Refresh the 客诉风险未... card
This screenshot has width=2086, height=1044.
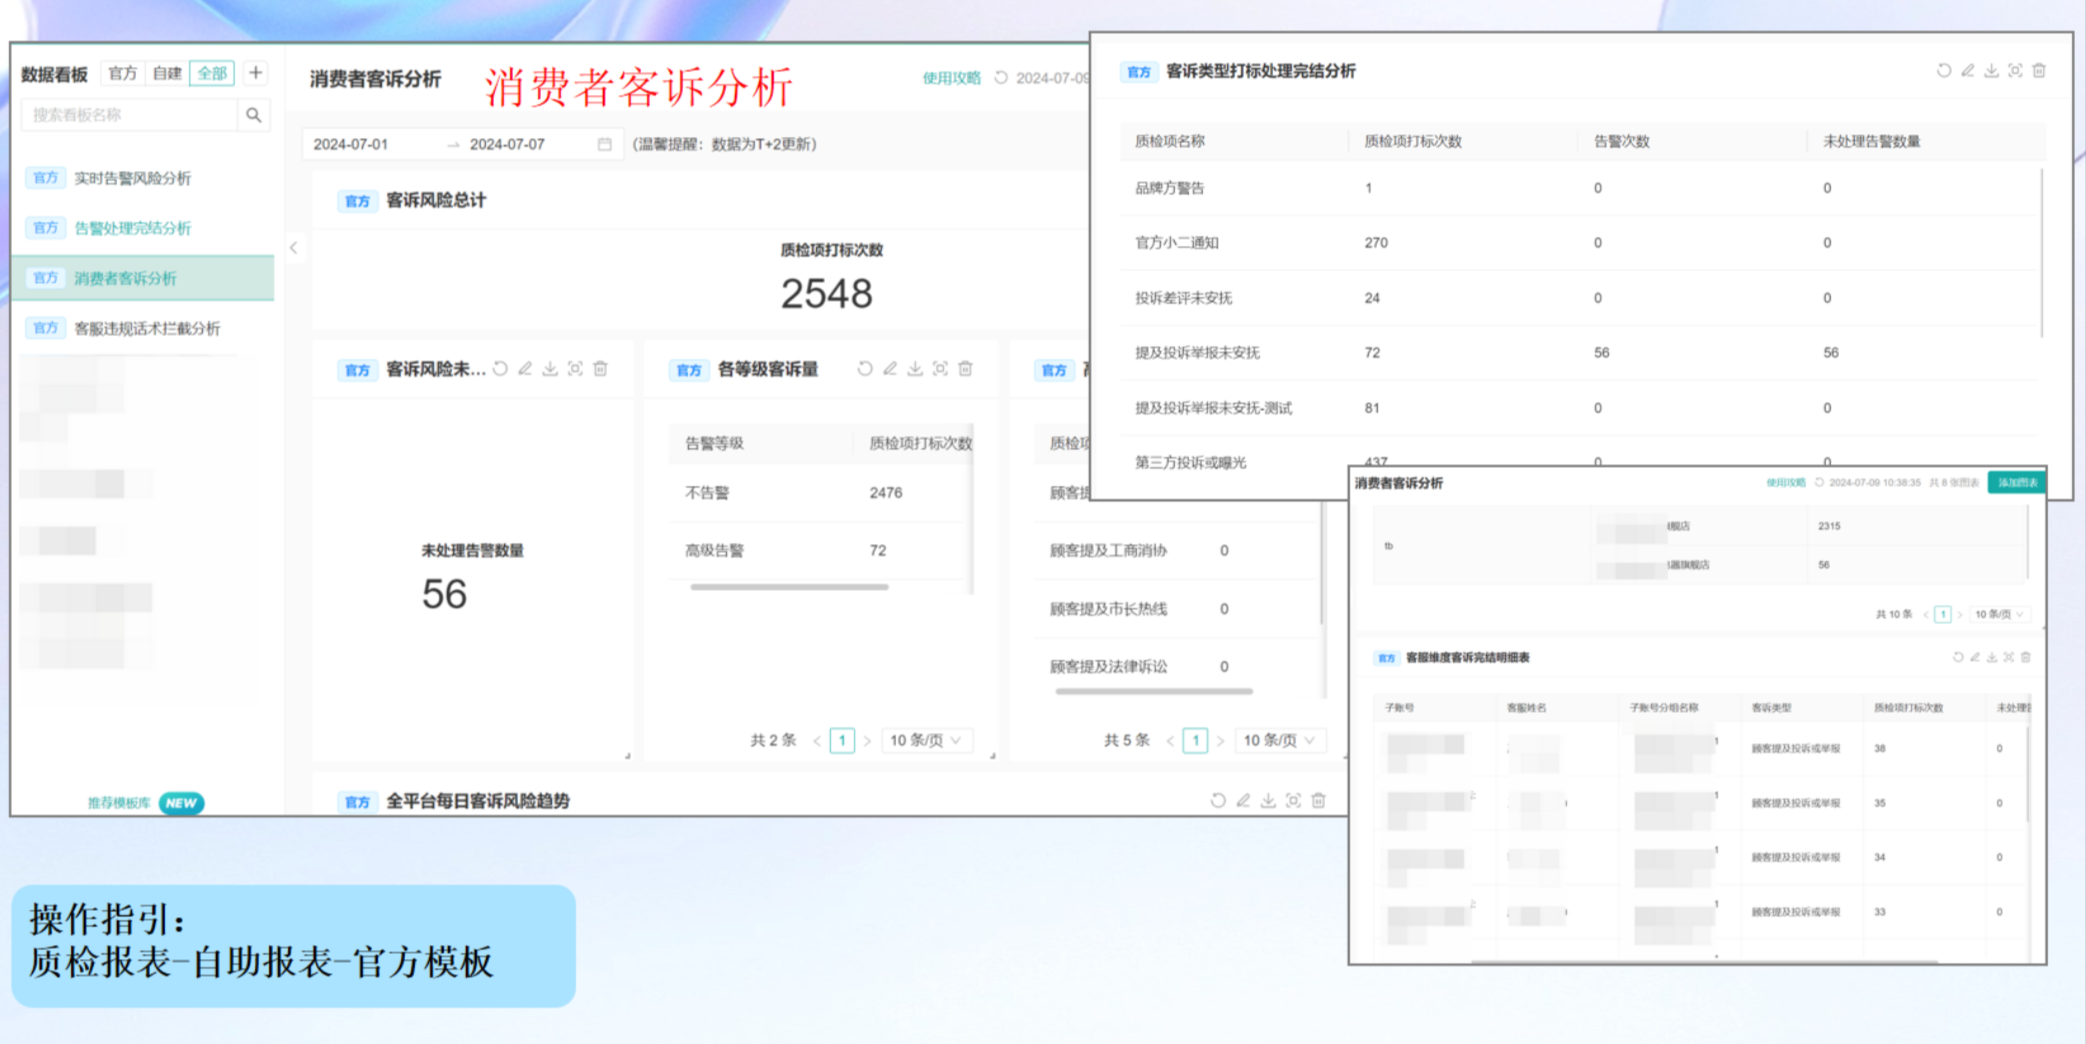click(501, 369)
